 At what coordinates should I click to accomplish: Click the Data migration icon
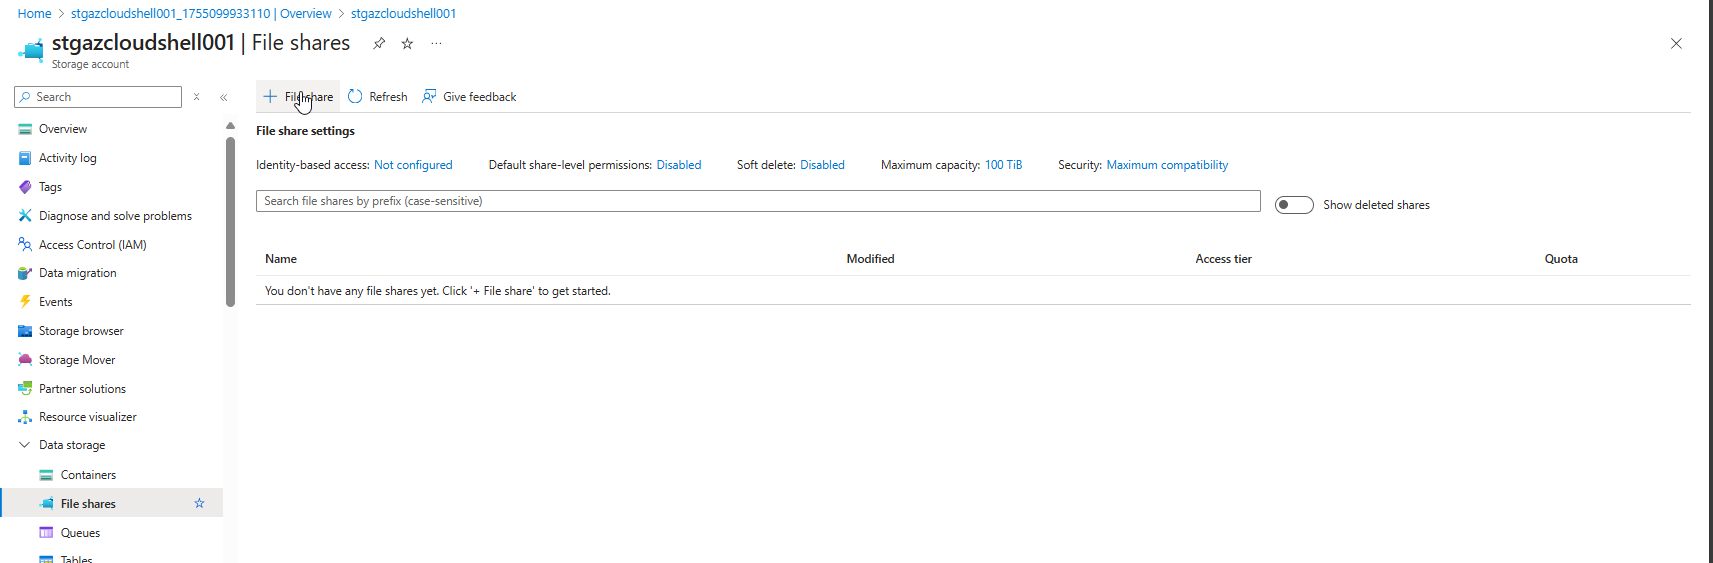tap(25, 273)
